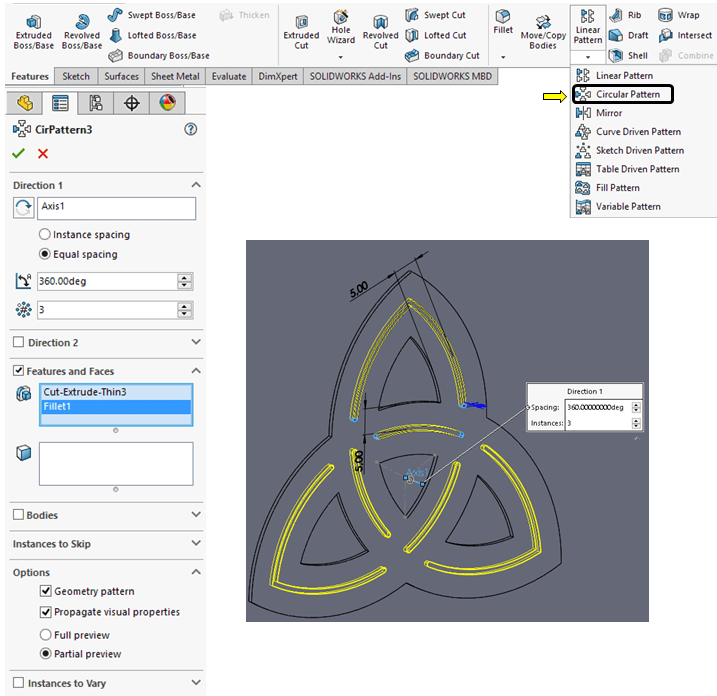Open the Hole Wizard tool
Viewport: 717px width, 696px height.
pyautogui.click(x=341, y=31)
